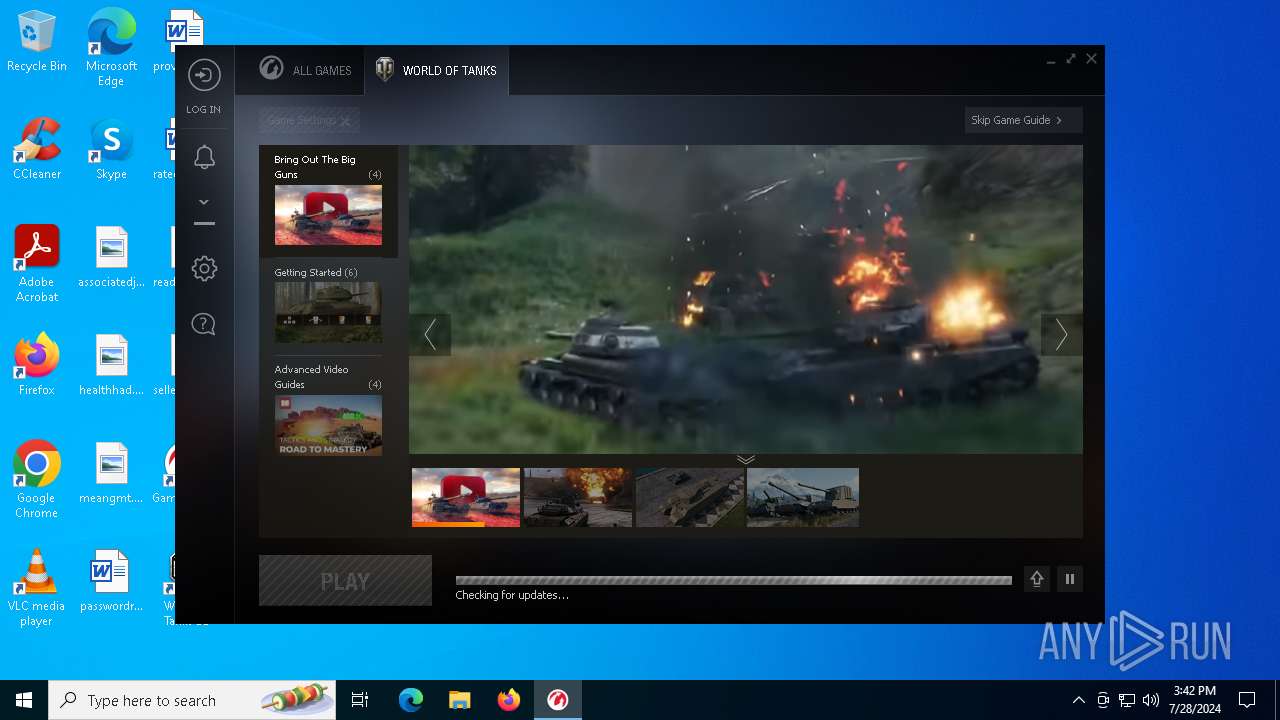
Task: Select second carousel thumbnail with explosion
Action: click(x=578, y=497)
